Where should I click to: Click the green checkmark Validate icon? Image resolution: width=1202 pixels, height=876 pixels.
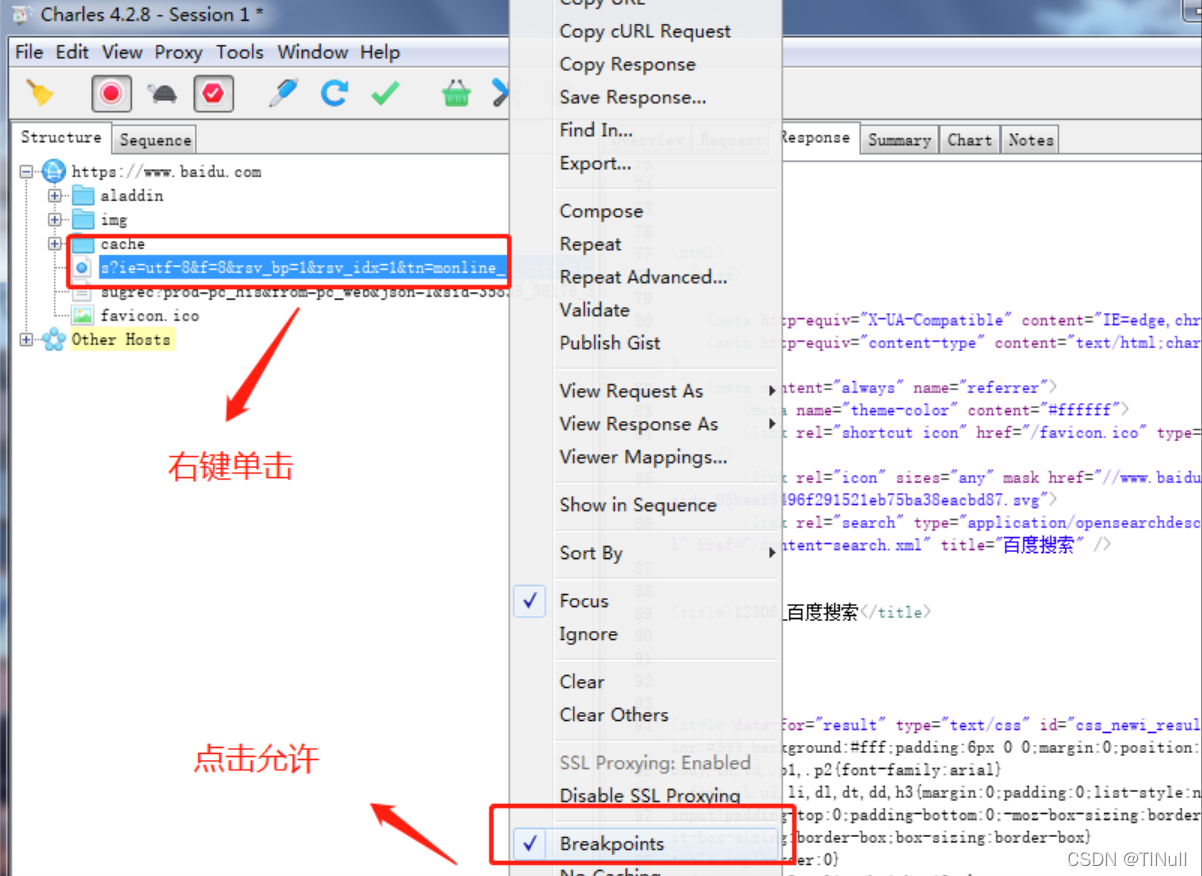pos(385,94)
